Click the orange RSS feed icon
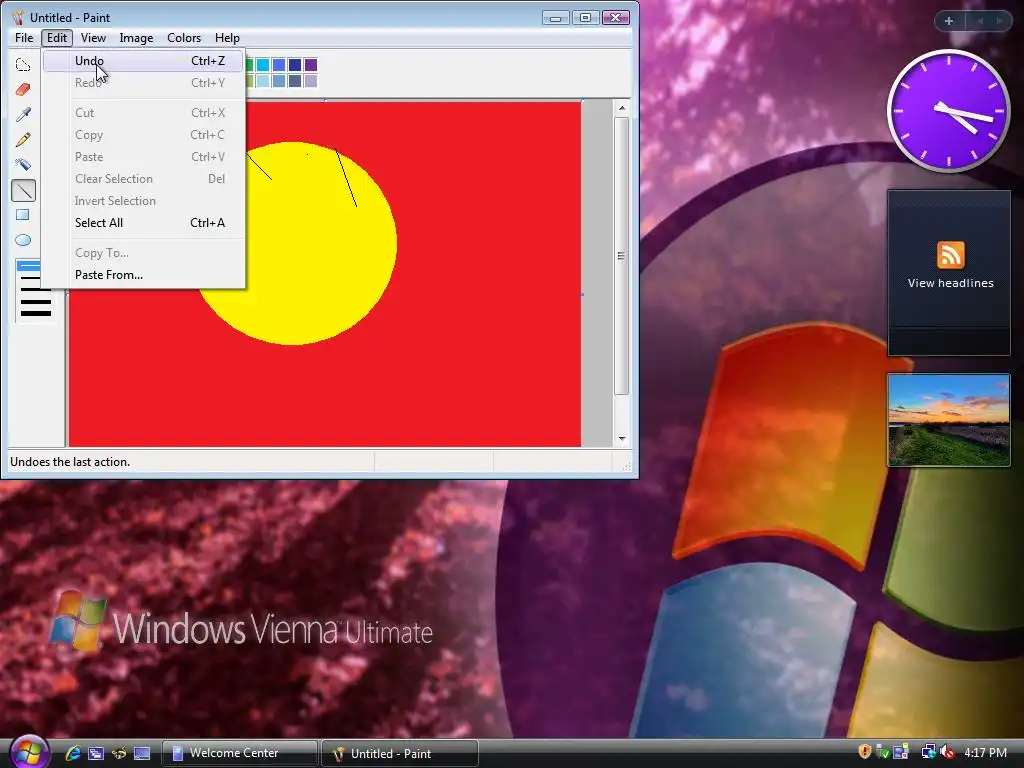The width and height of the screenshot is (1024, 768). click(x=950, y=255)
